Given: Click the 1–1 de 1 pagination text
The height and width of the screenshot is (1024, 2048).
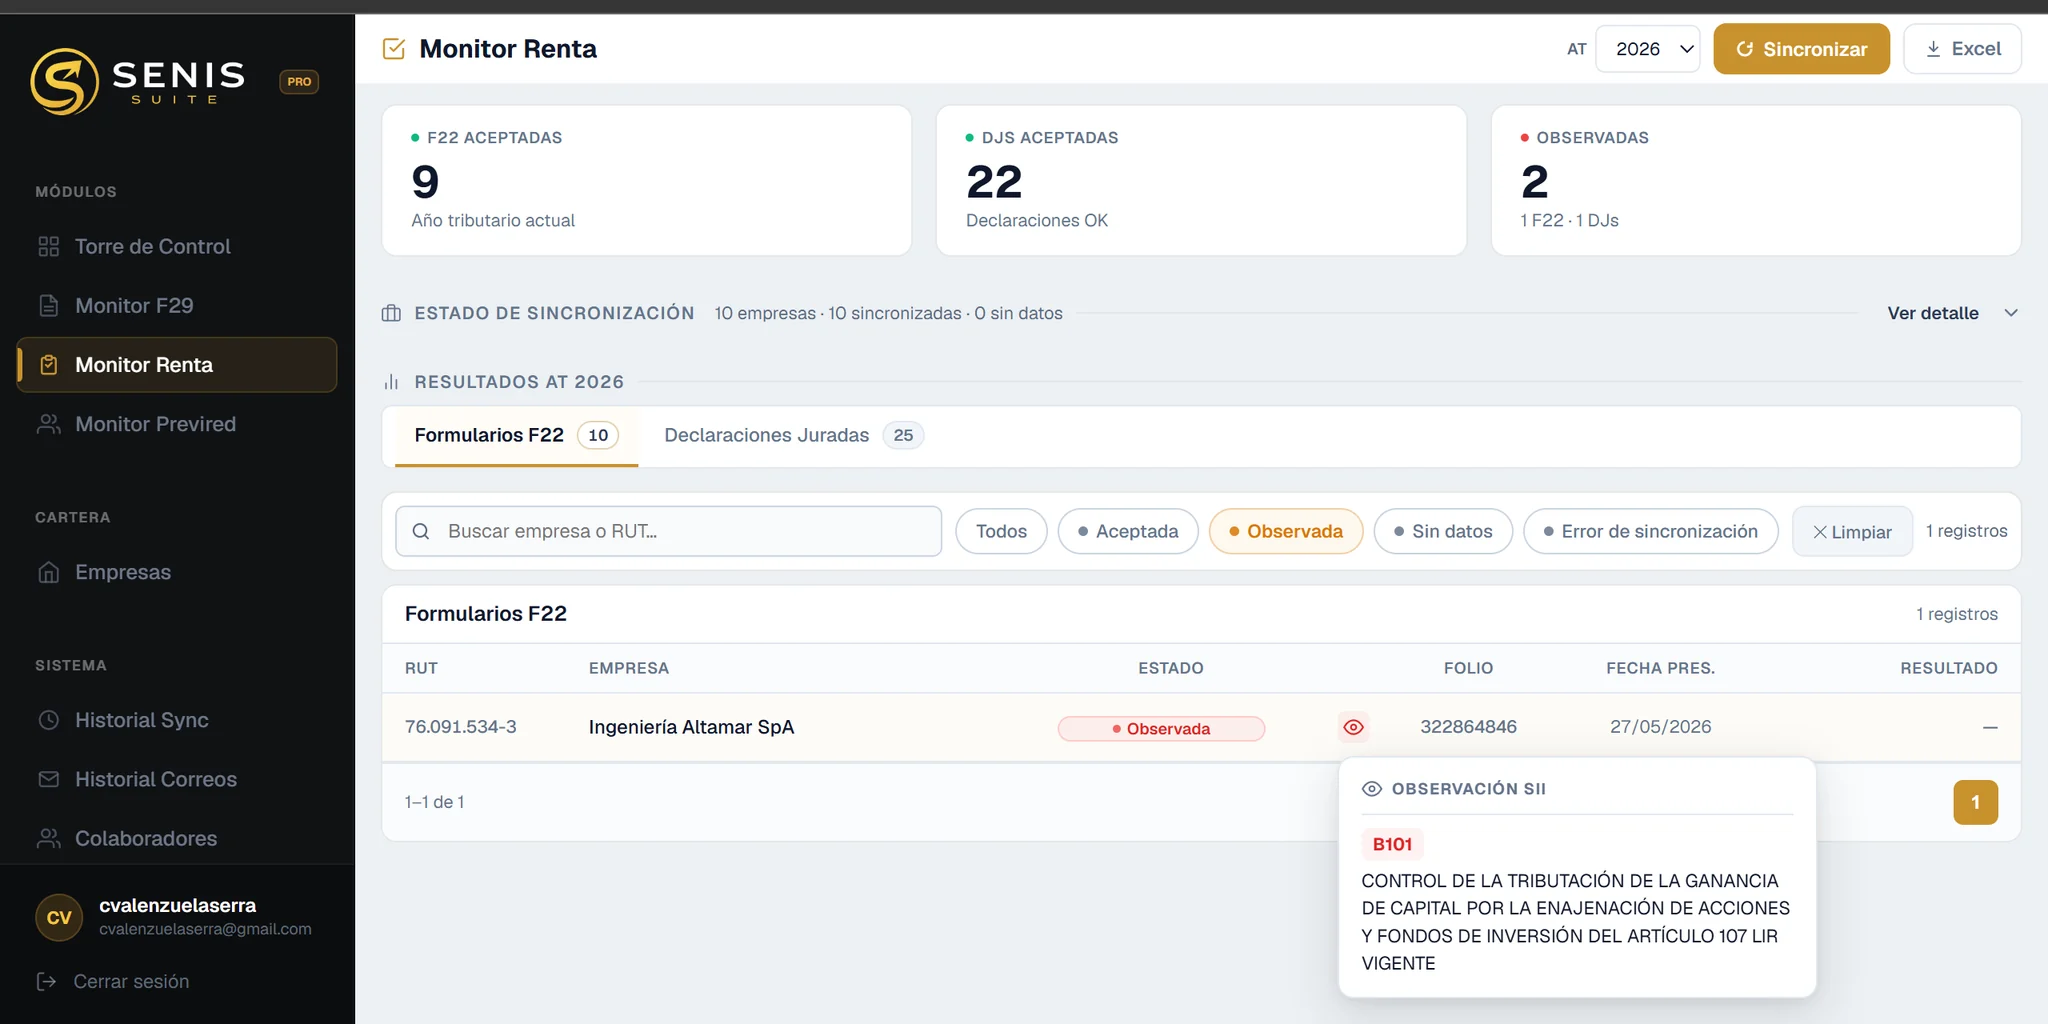Looking at the screenshot, I should [x=434, y=802].
